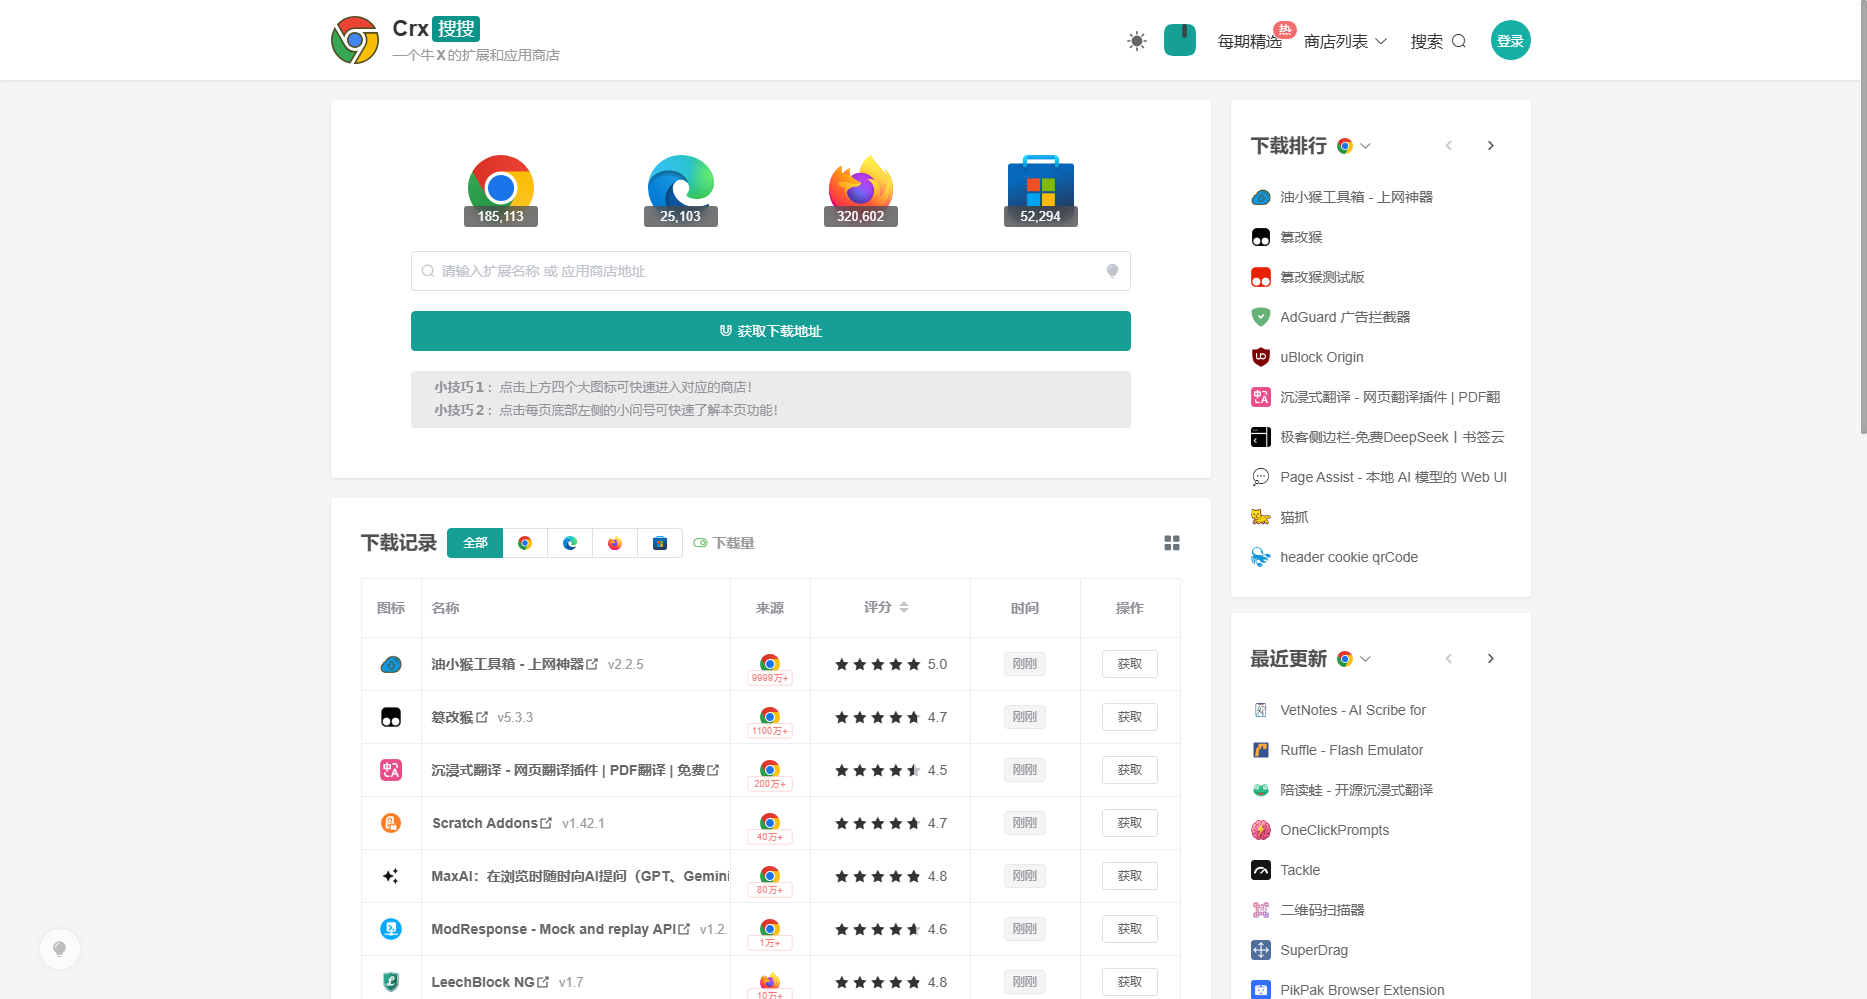Click 获取 for 油小猴工具箱 row
The height and width of the screenshot is (999, 1867).
click(1130, 664)
